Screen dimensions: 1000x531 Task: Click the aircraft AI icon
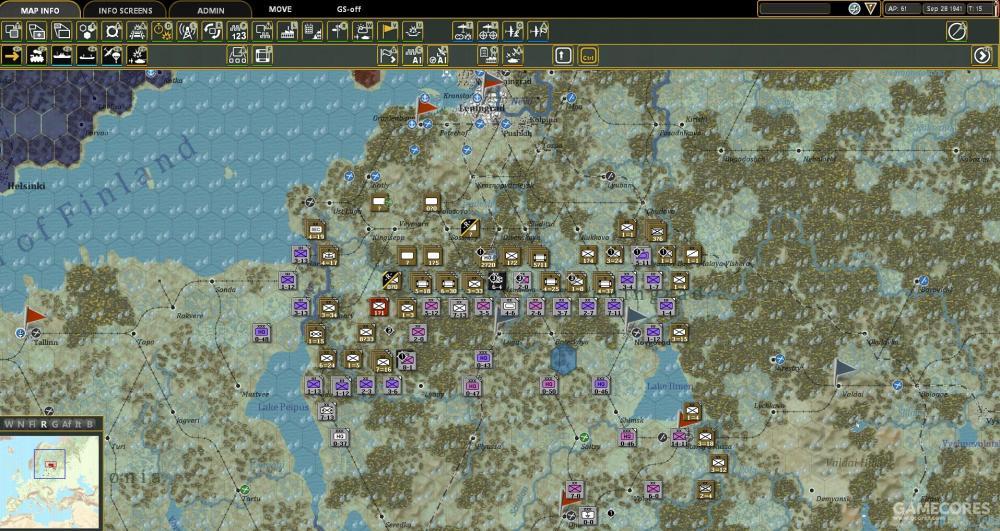pos(438,55)
